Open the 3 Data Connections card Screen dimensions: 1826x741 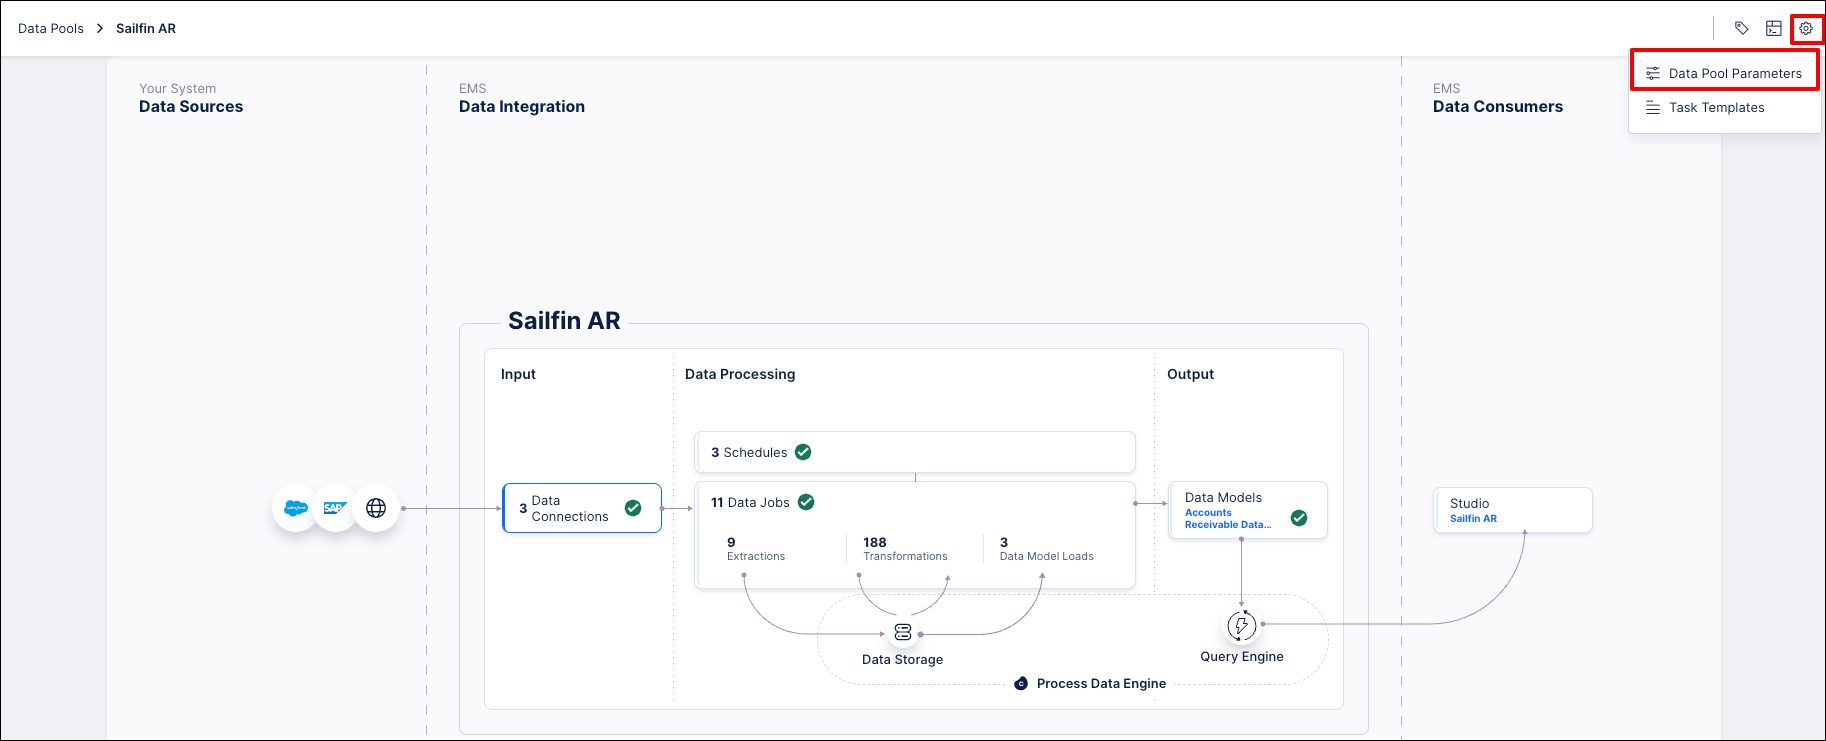(x=582, y=508)
